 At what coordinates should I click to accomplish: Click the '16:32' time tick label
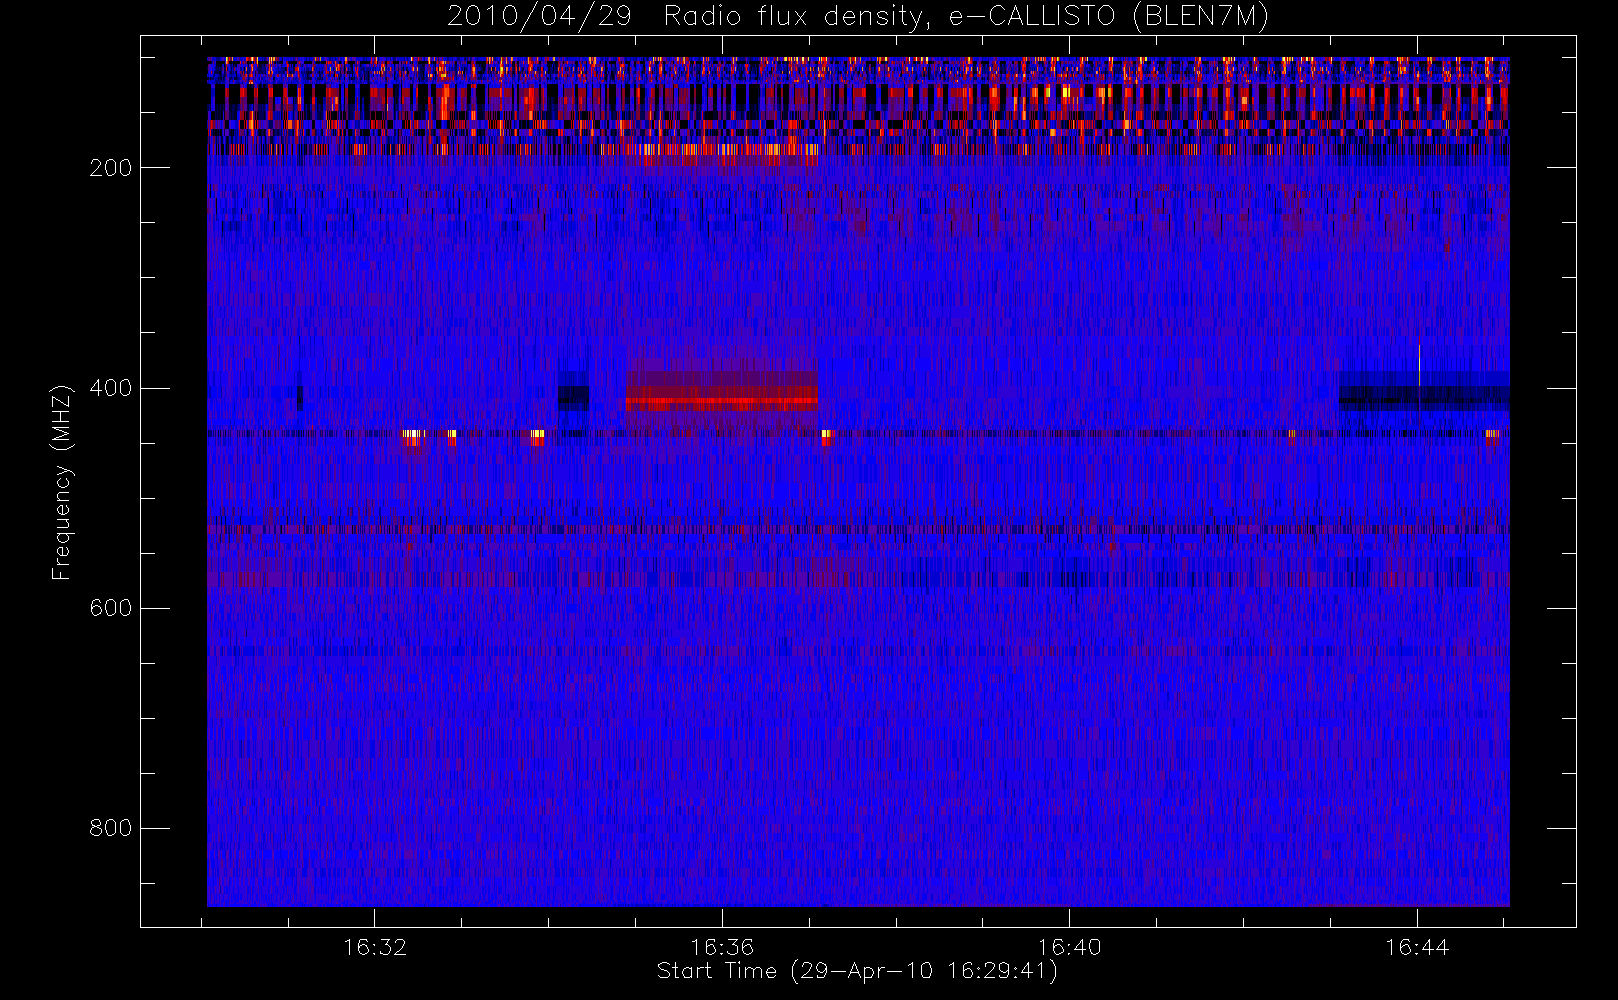[x=375, y=947]
